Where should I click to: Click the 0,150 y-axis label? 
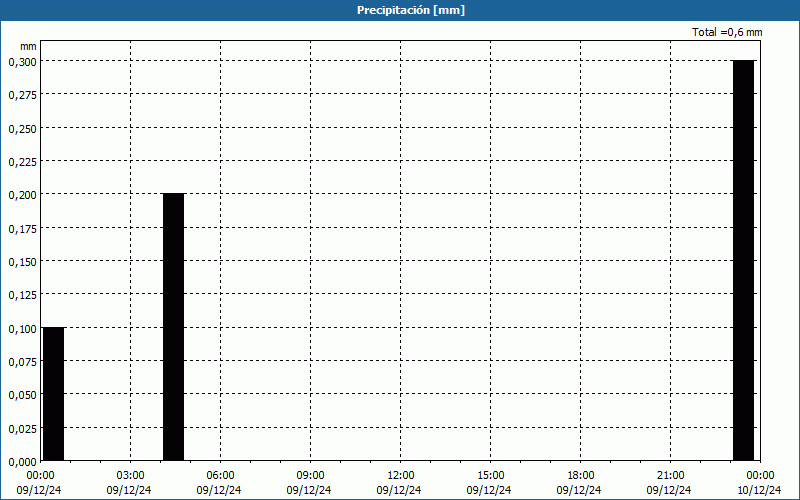[x=22, y=262]
